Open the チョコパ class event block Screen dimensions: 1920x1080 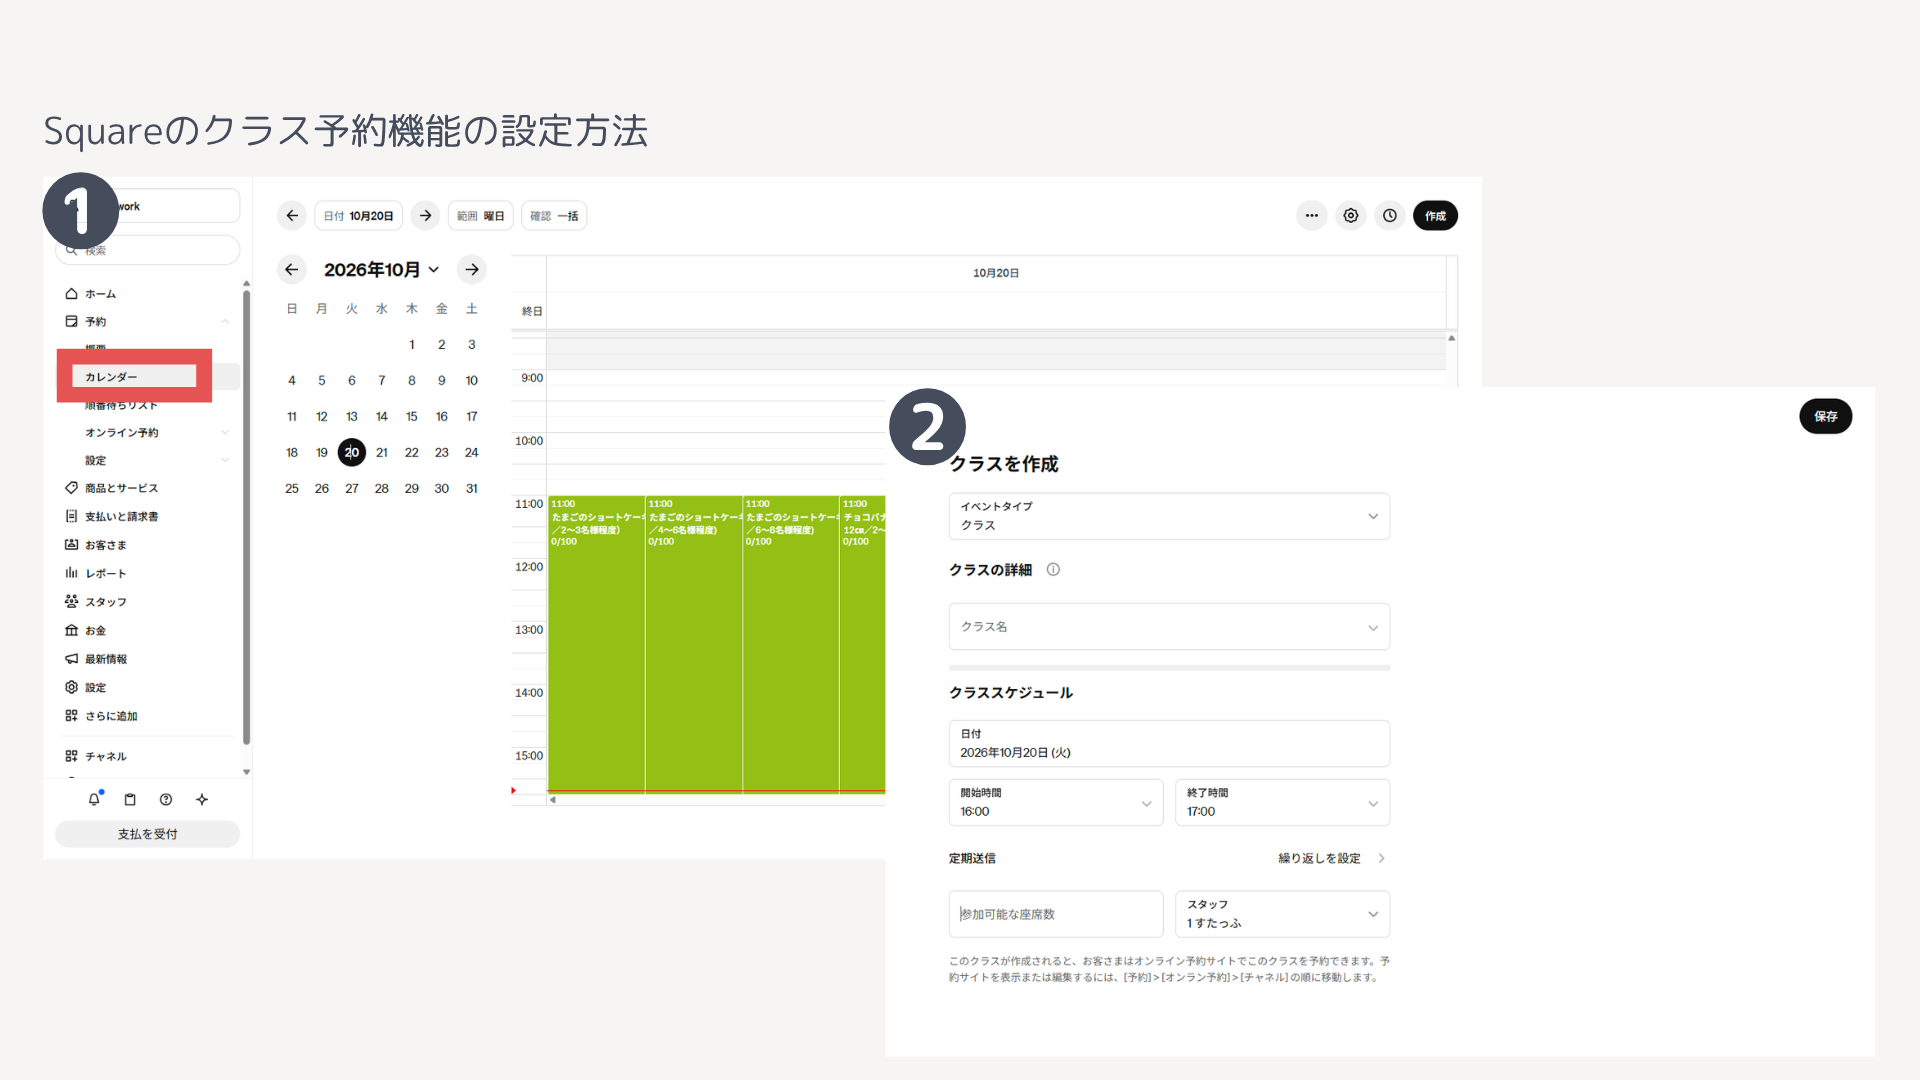click(x=863, y=644)
